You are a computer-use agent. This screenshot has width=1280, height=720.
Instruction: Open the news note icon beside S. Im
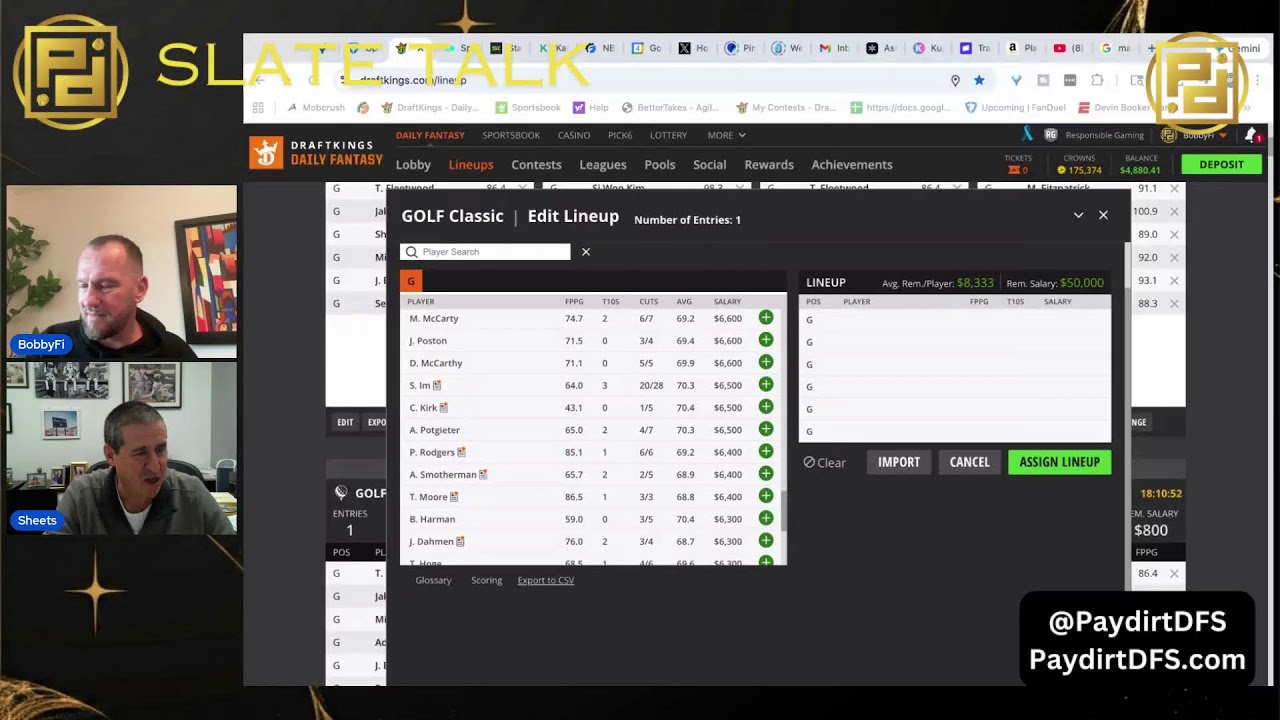coord(437,385)
